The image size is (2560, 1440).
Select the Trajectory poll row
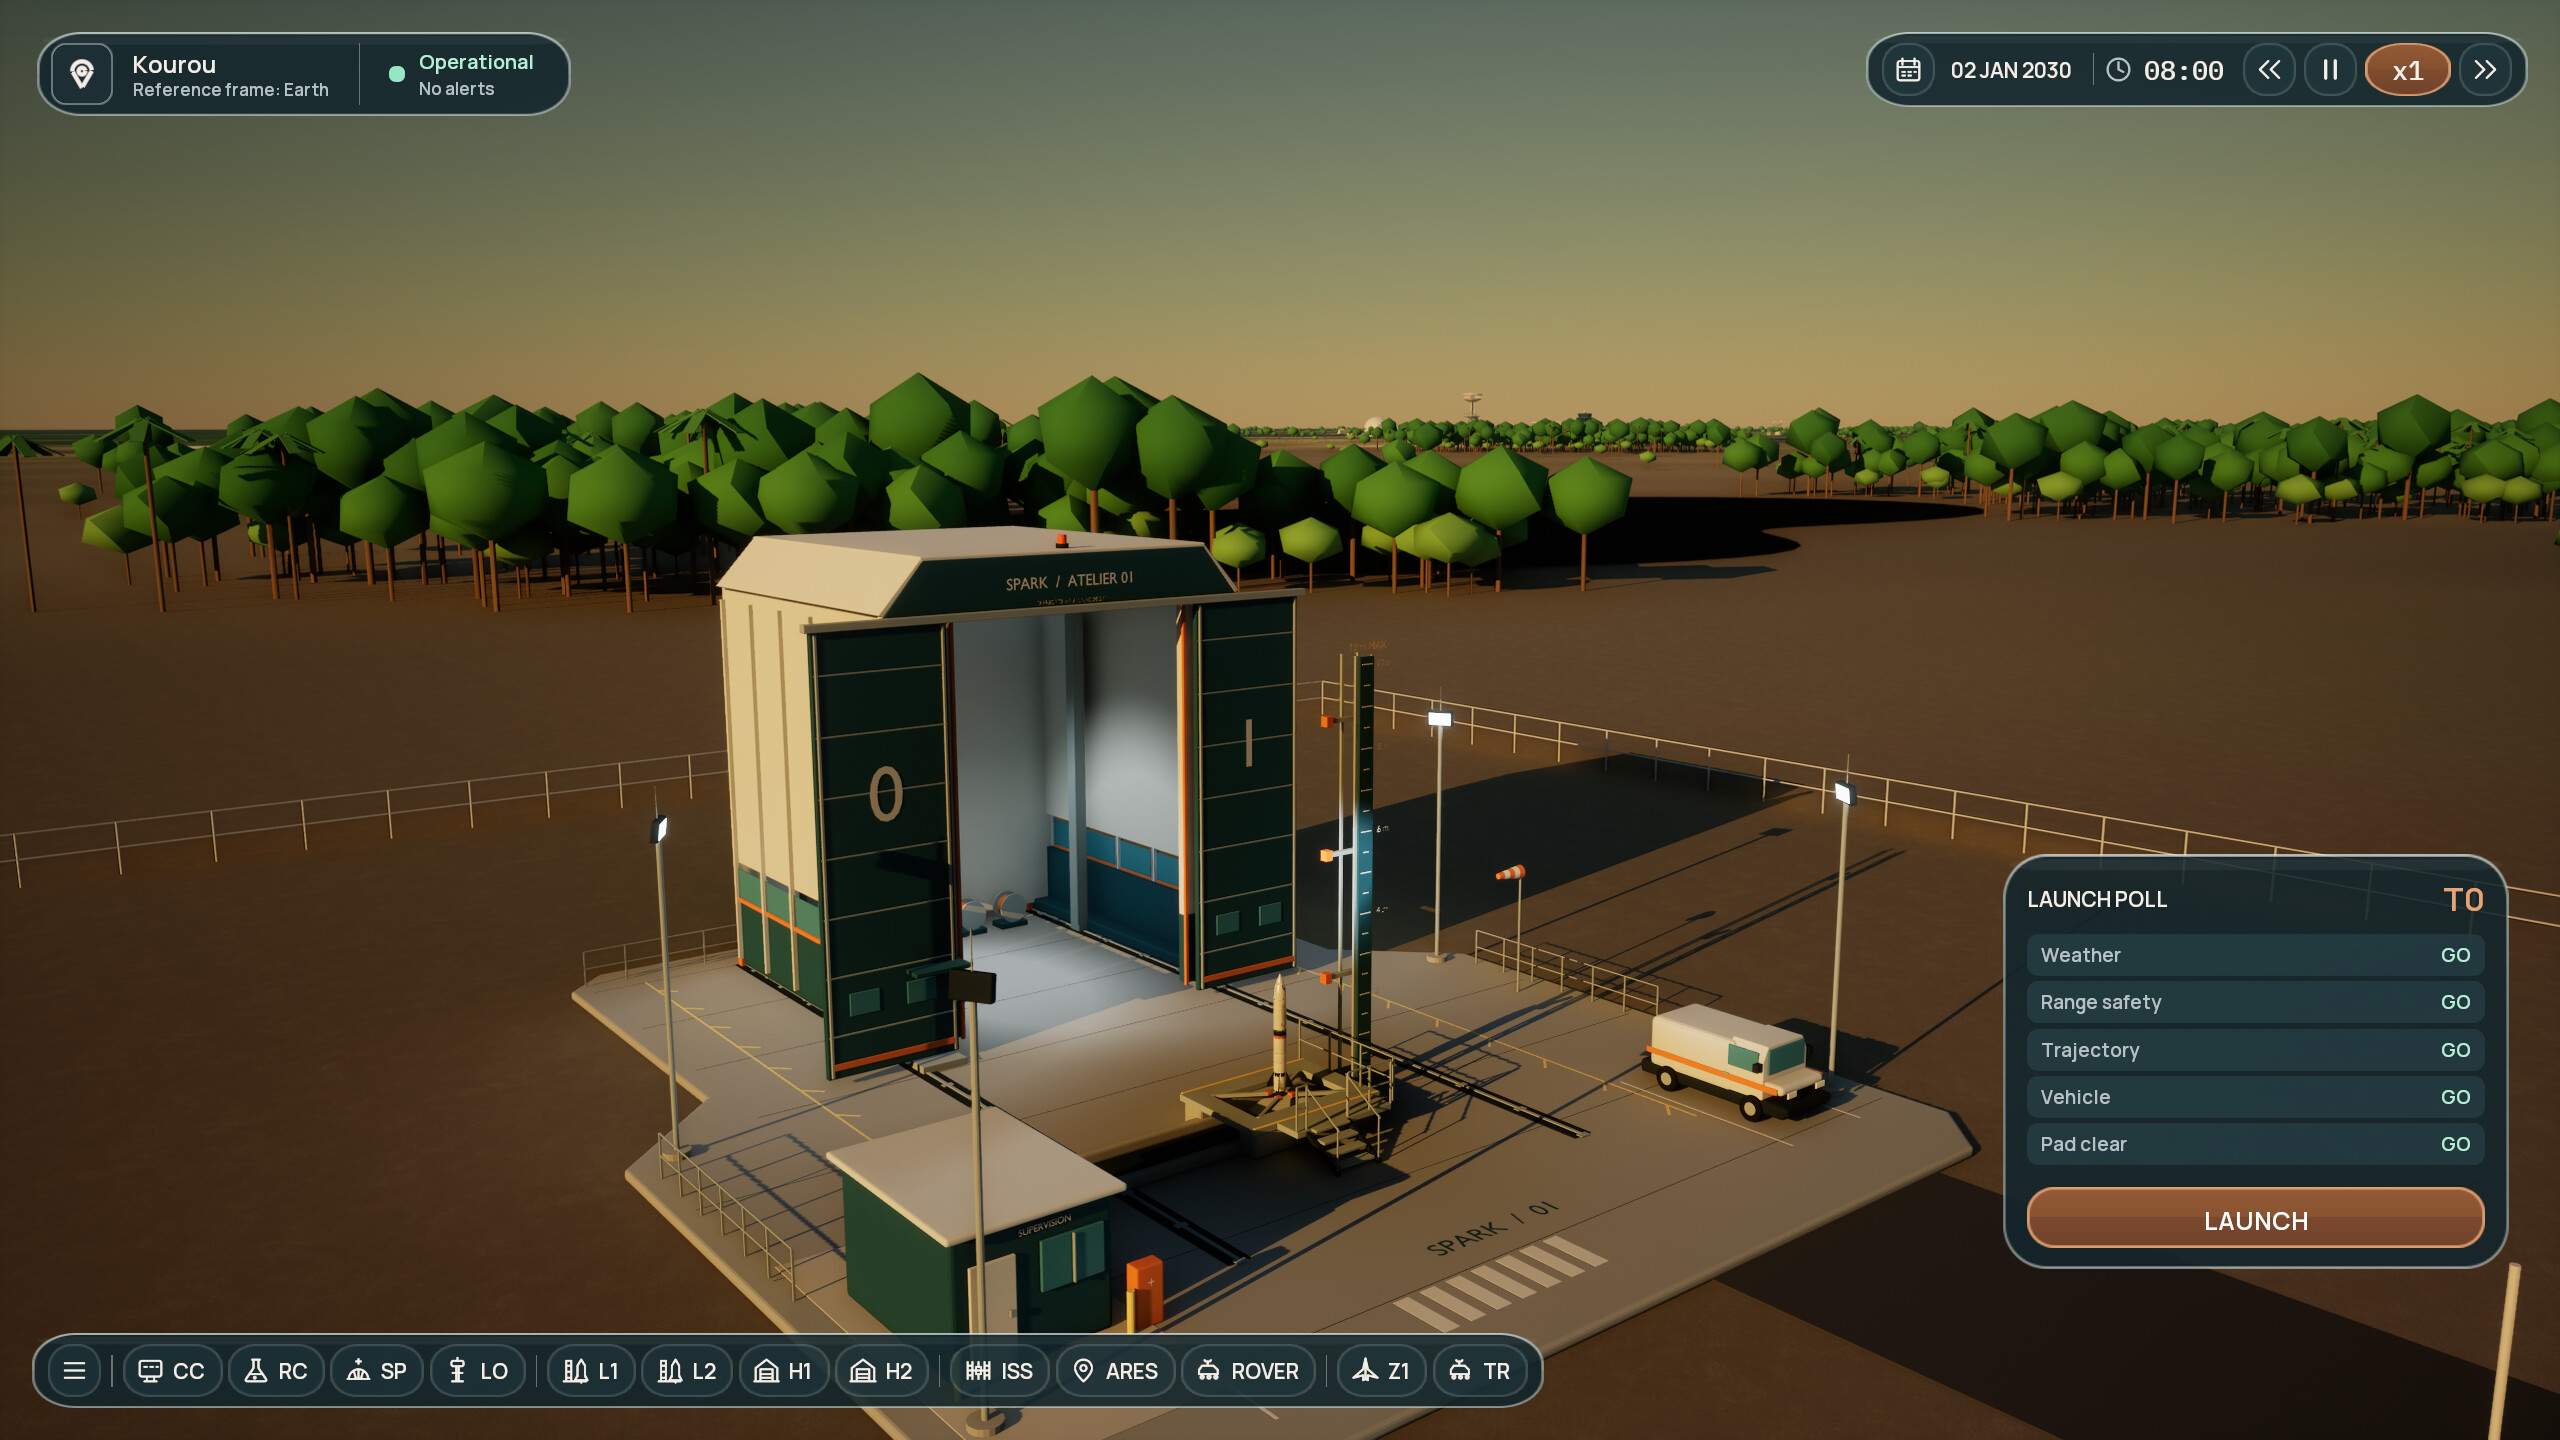click(x=2255, y=1050)
